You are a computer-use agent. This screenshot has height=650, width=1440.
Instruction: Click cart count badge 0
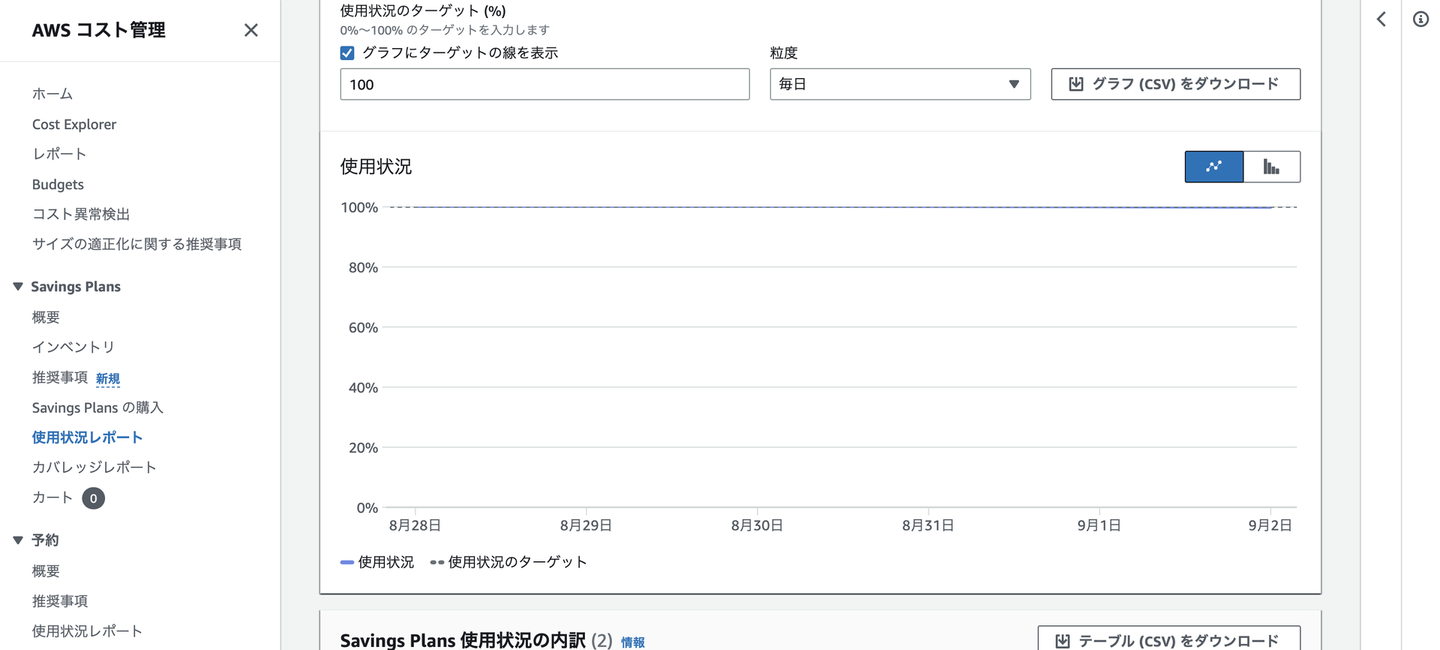tap(93, 498)
